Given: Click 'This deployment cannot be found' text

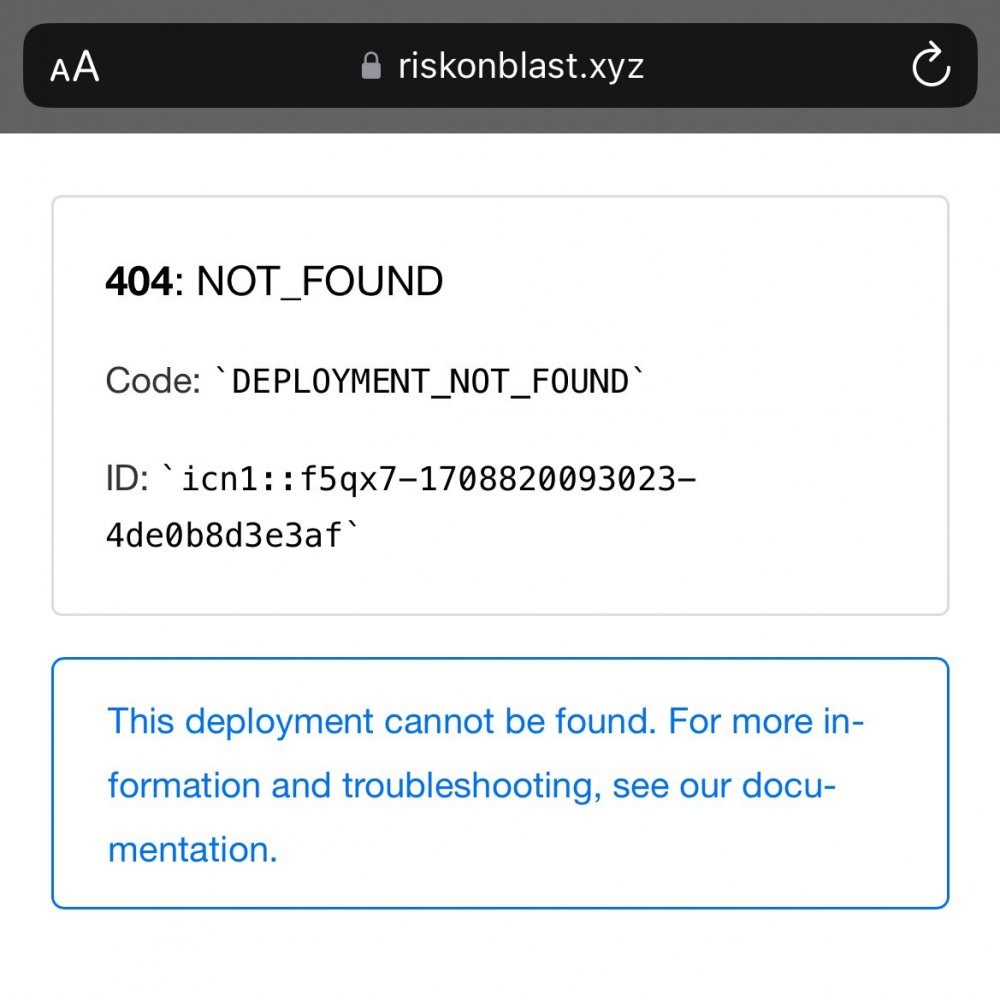Looking at the screenshot, I should 381,721.
